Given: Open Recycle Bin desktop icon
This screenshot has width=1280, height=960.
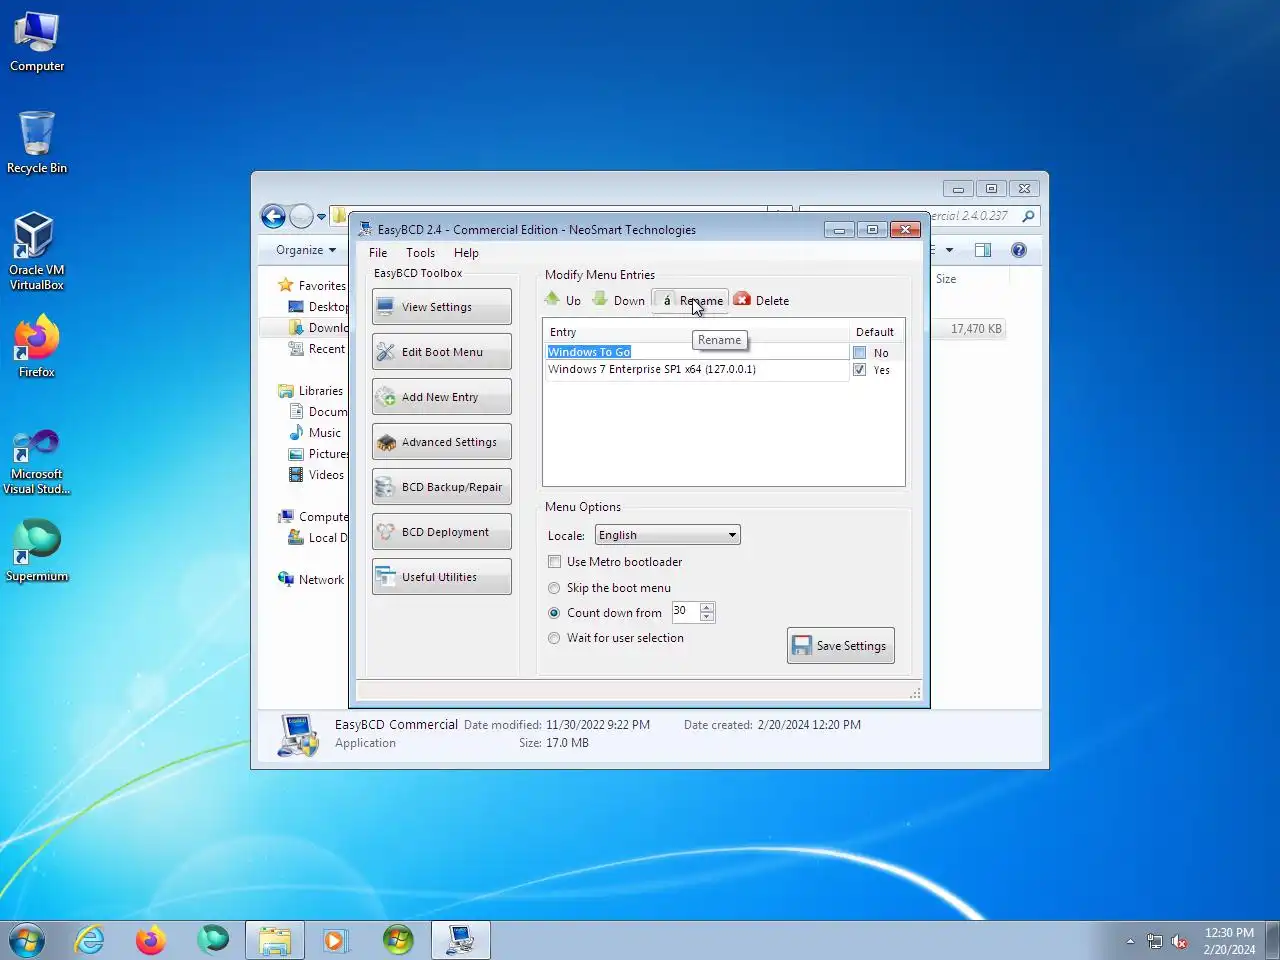Looking at the screenshot, I should [37, 142].
